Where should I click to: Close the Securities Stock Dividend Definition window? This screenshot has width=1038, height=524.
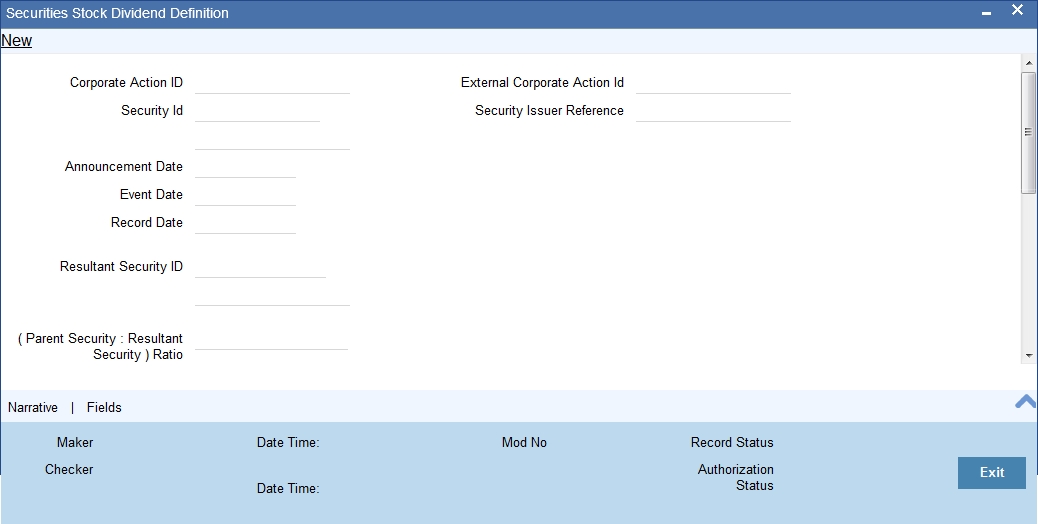tap(1017, 10)
